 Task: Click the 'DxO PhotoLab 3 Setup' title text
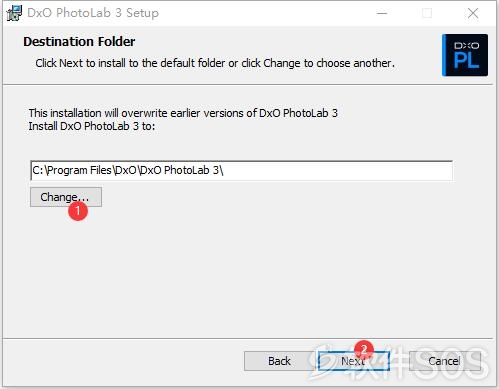coord(93,13)
